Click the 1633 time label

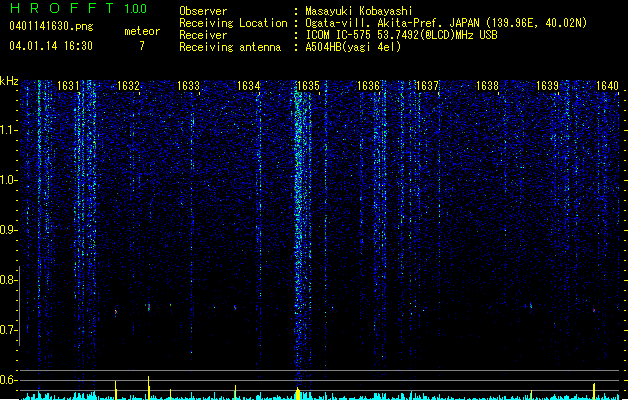[188, 86]
